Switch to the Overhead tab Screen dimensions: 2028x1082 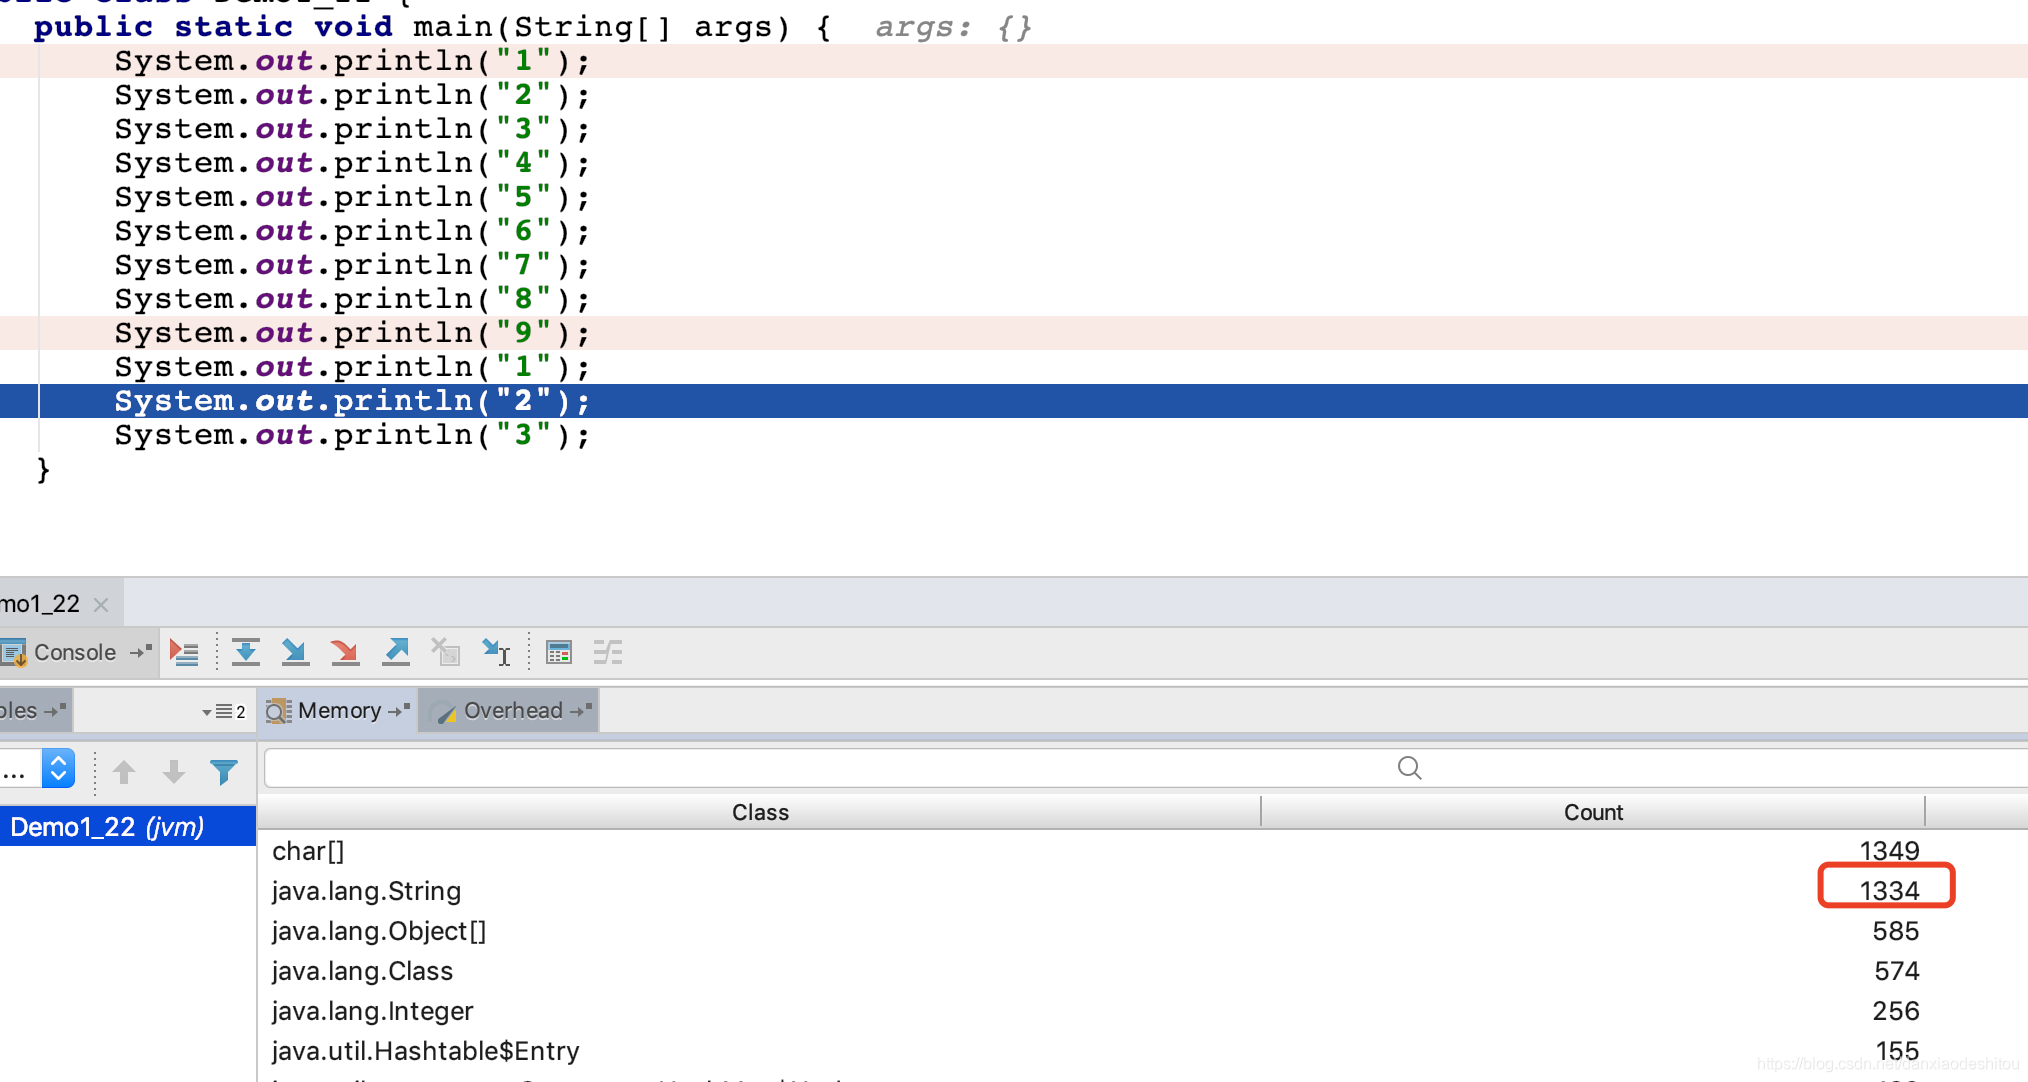[x=512, y=711]
